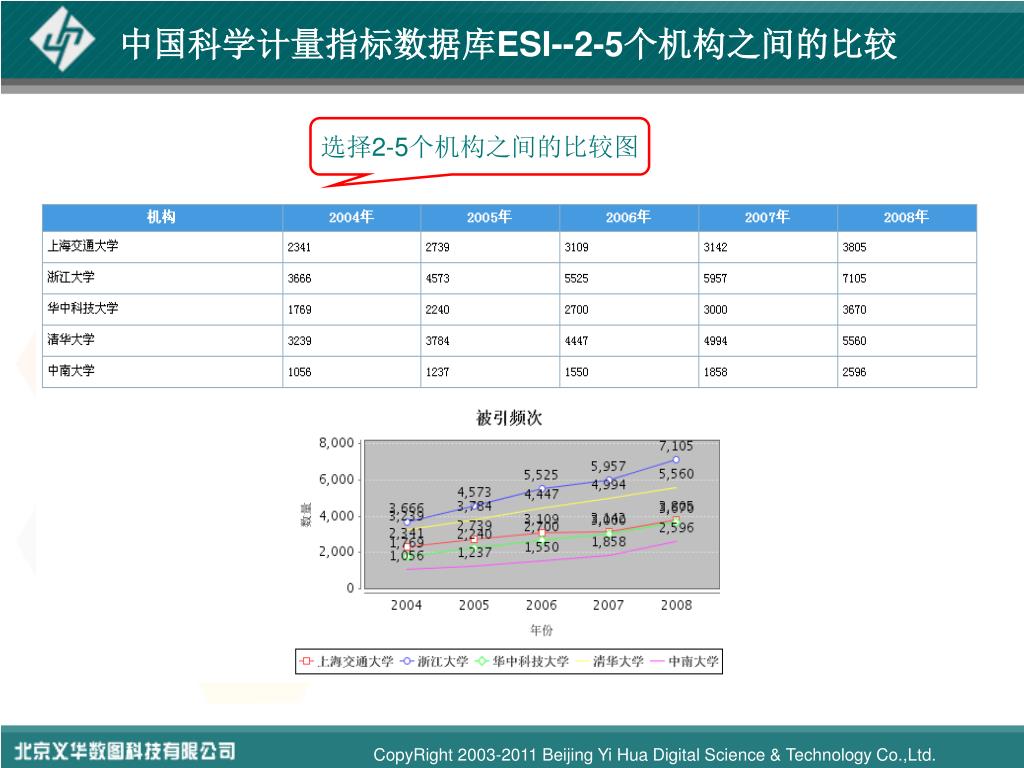The image size is (1024, 768).
Task: Click table cell value 2700
Action: [x=577, y=310]
